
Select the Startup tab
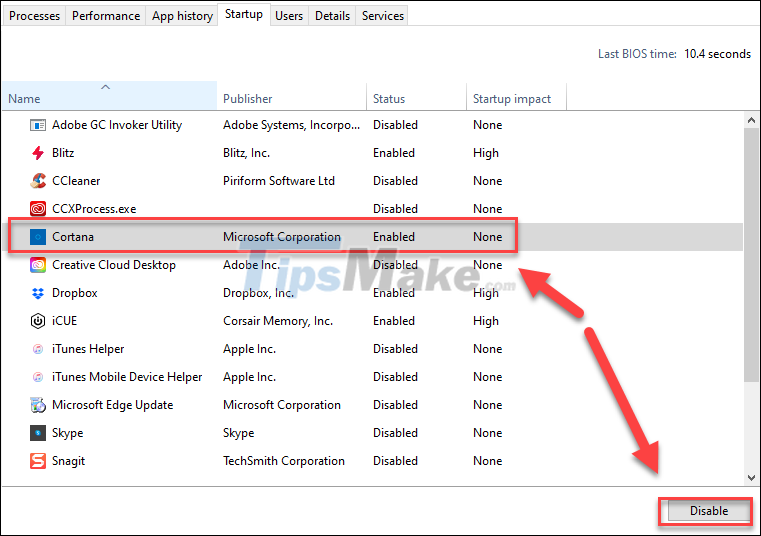tap(244, 14)
